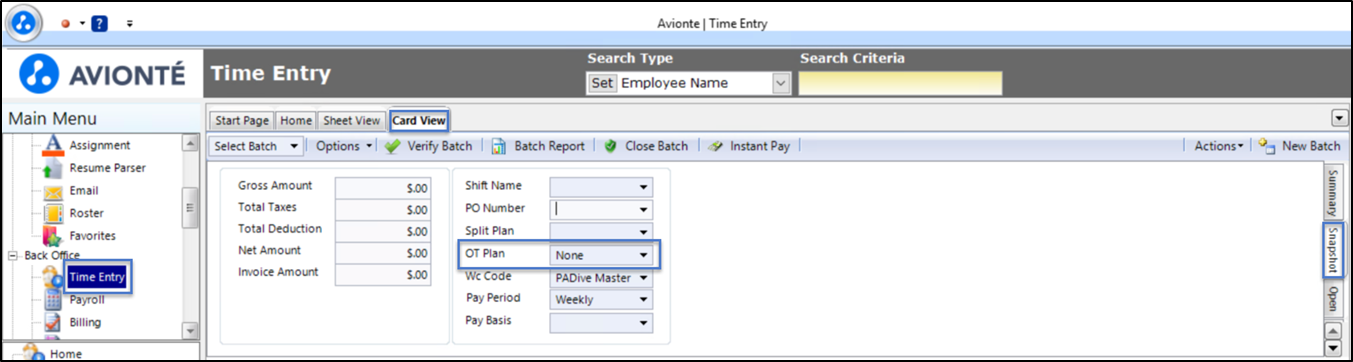Expand the Wc Code dropdown
Screen dimensions: 1353x362
tap(643, 277)
